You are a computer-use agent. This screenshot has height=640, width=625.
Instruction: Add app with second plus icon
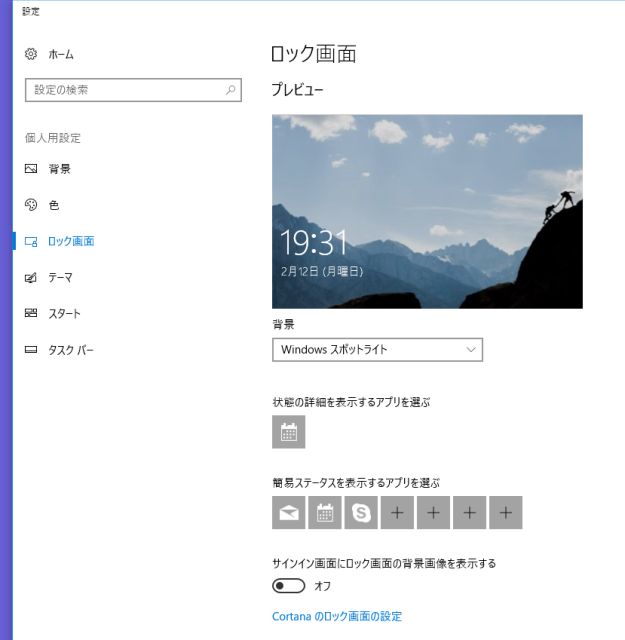tap(433, 513)
